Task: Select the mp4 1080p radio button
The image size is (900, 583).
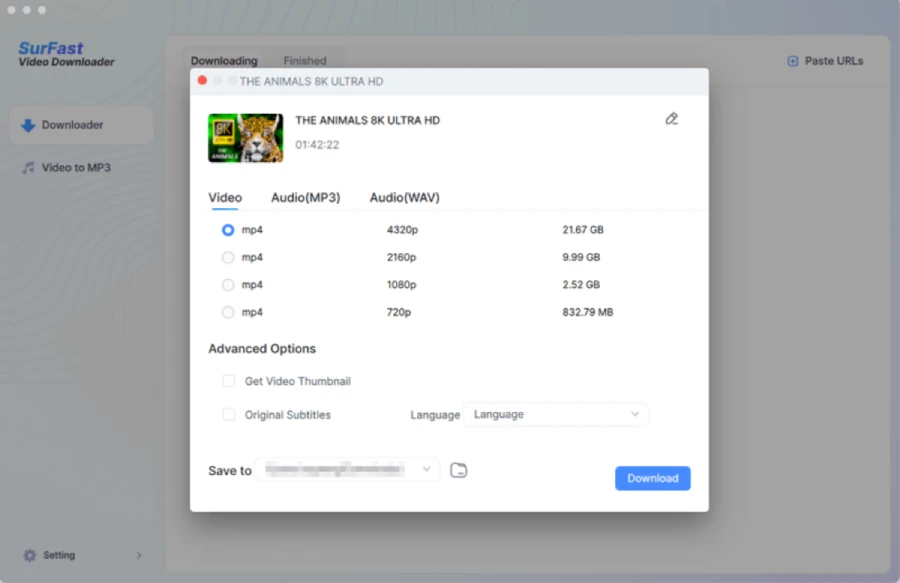Action: point(228,285)
